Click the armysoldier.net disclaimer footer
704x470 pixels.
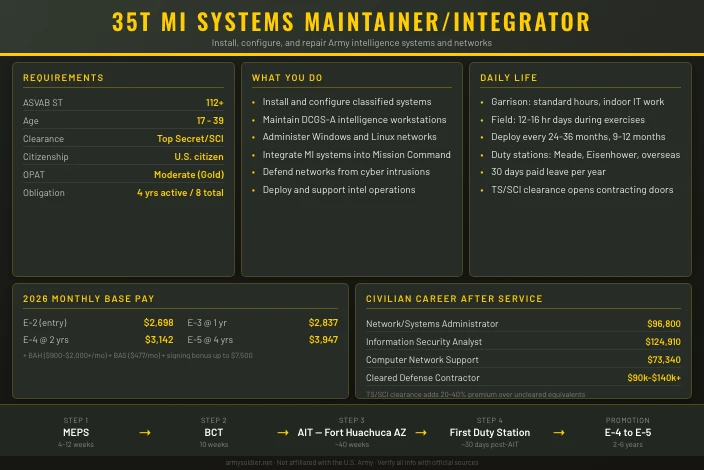coord(352,462)
